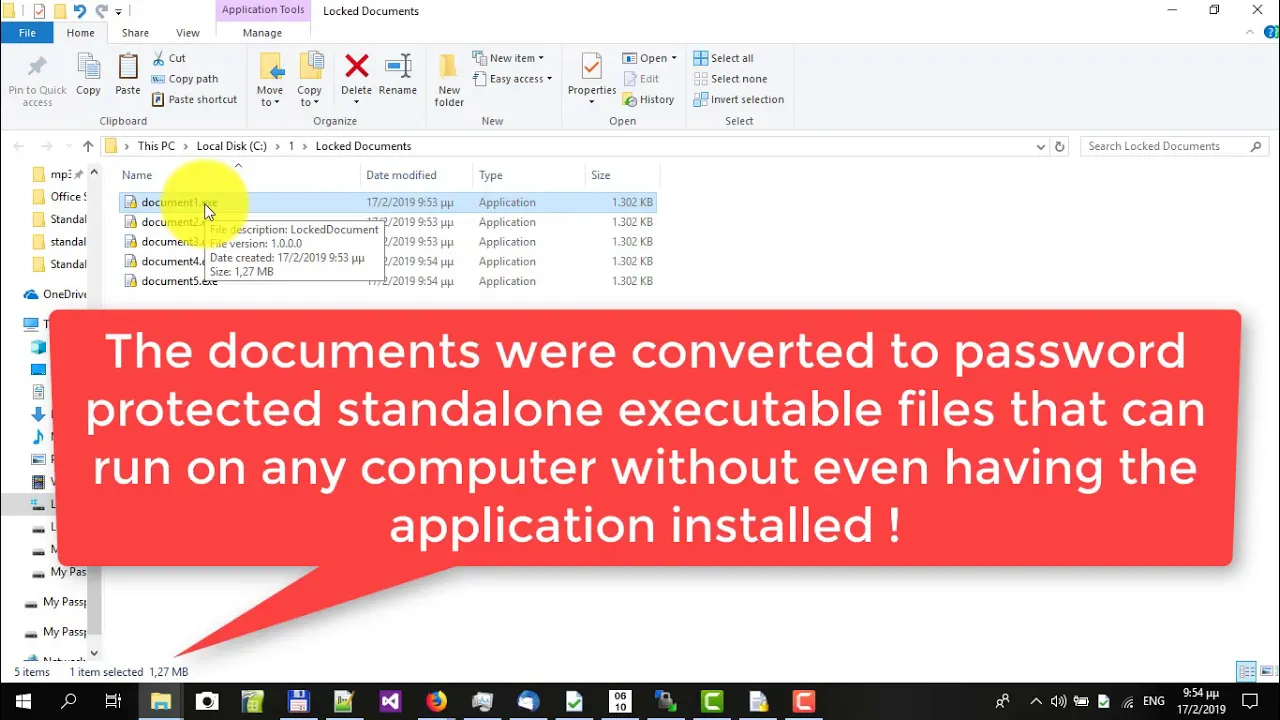This screenshot has height=720, width=1280.
Task: Open History in the Open group
Action: pyautogui.click(x=649, y=99)
